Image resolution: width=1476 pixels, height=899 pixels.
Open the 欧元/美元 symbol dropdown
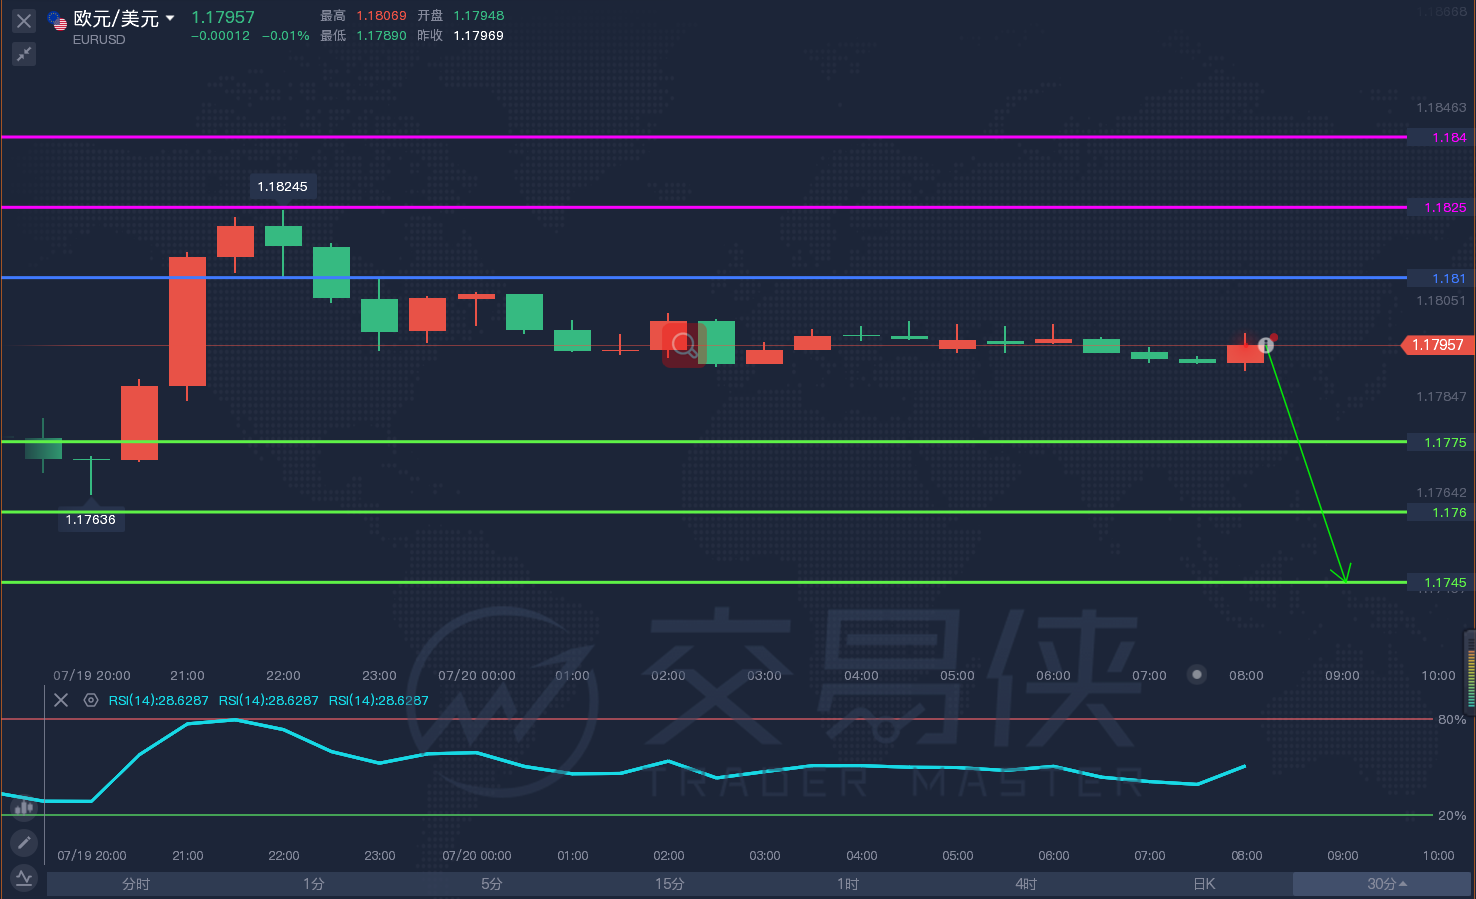pyautogui.click(x=170, y=18)
